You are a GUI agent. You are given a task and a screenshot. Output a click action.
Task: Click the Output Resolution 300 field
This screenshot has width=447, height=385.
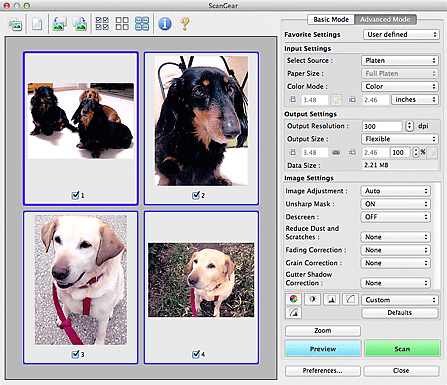tap(382, 126)
